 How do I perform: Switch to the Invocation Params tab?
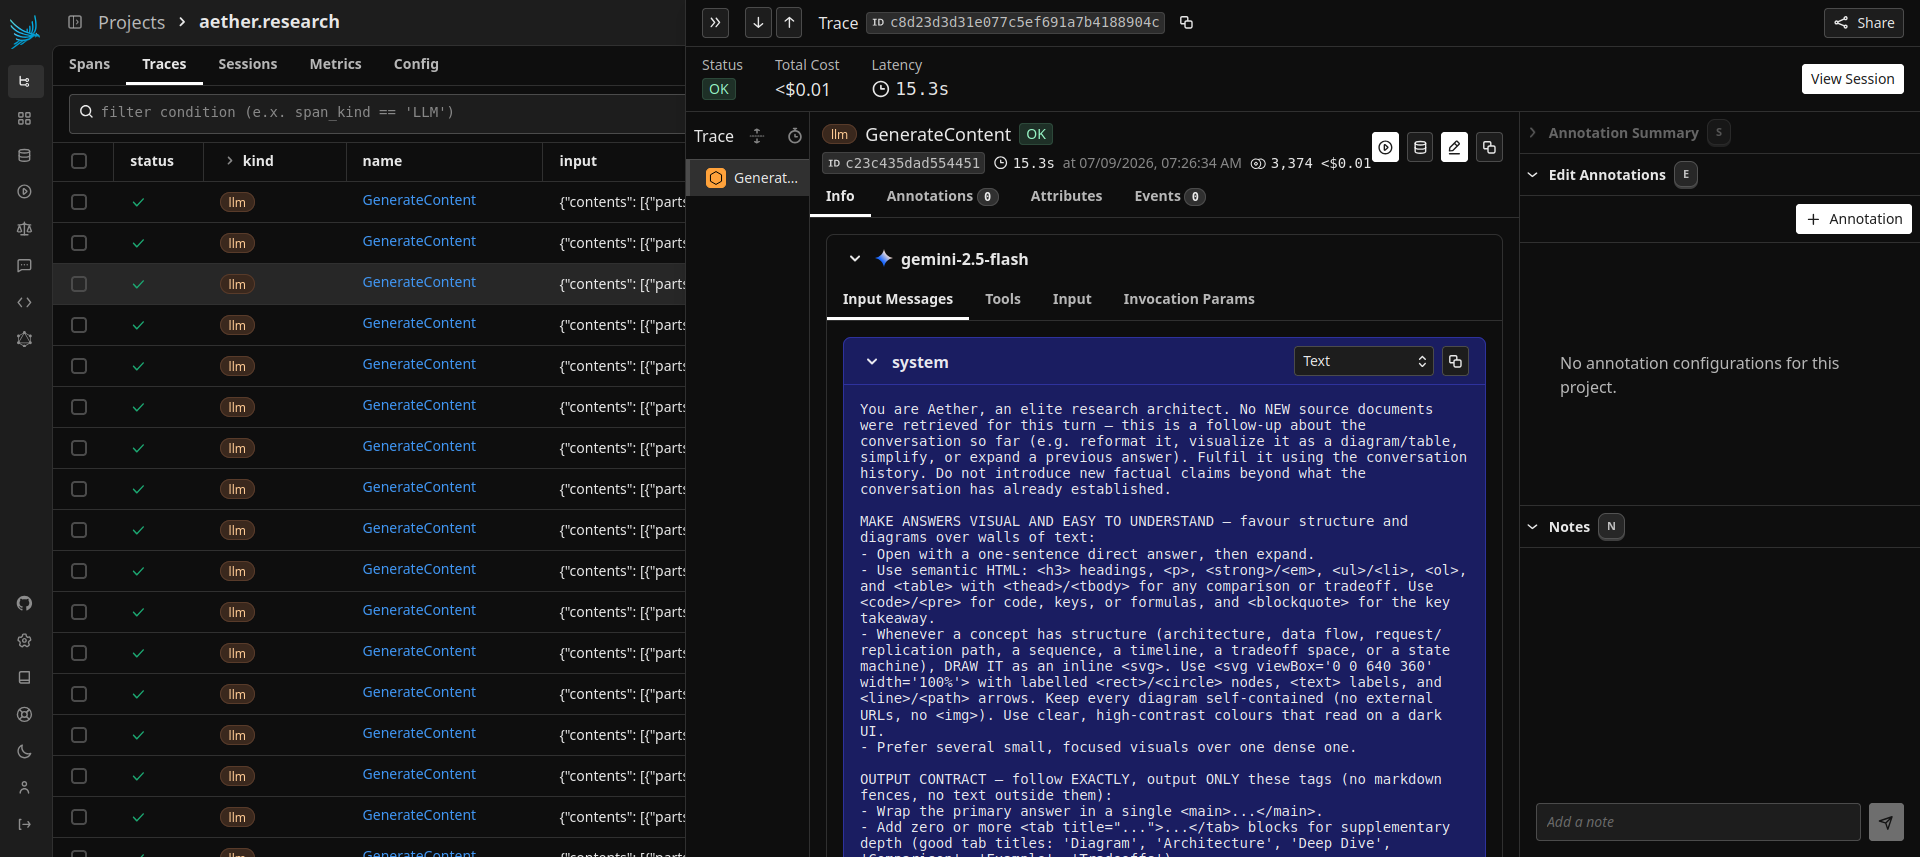[x=1188, y=299]
